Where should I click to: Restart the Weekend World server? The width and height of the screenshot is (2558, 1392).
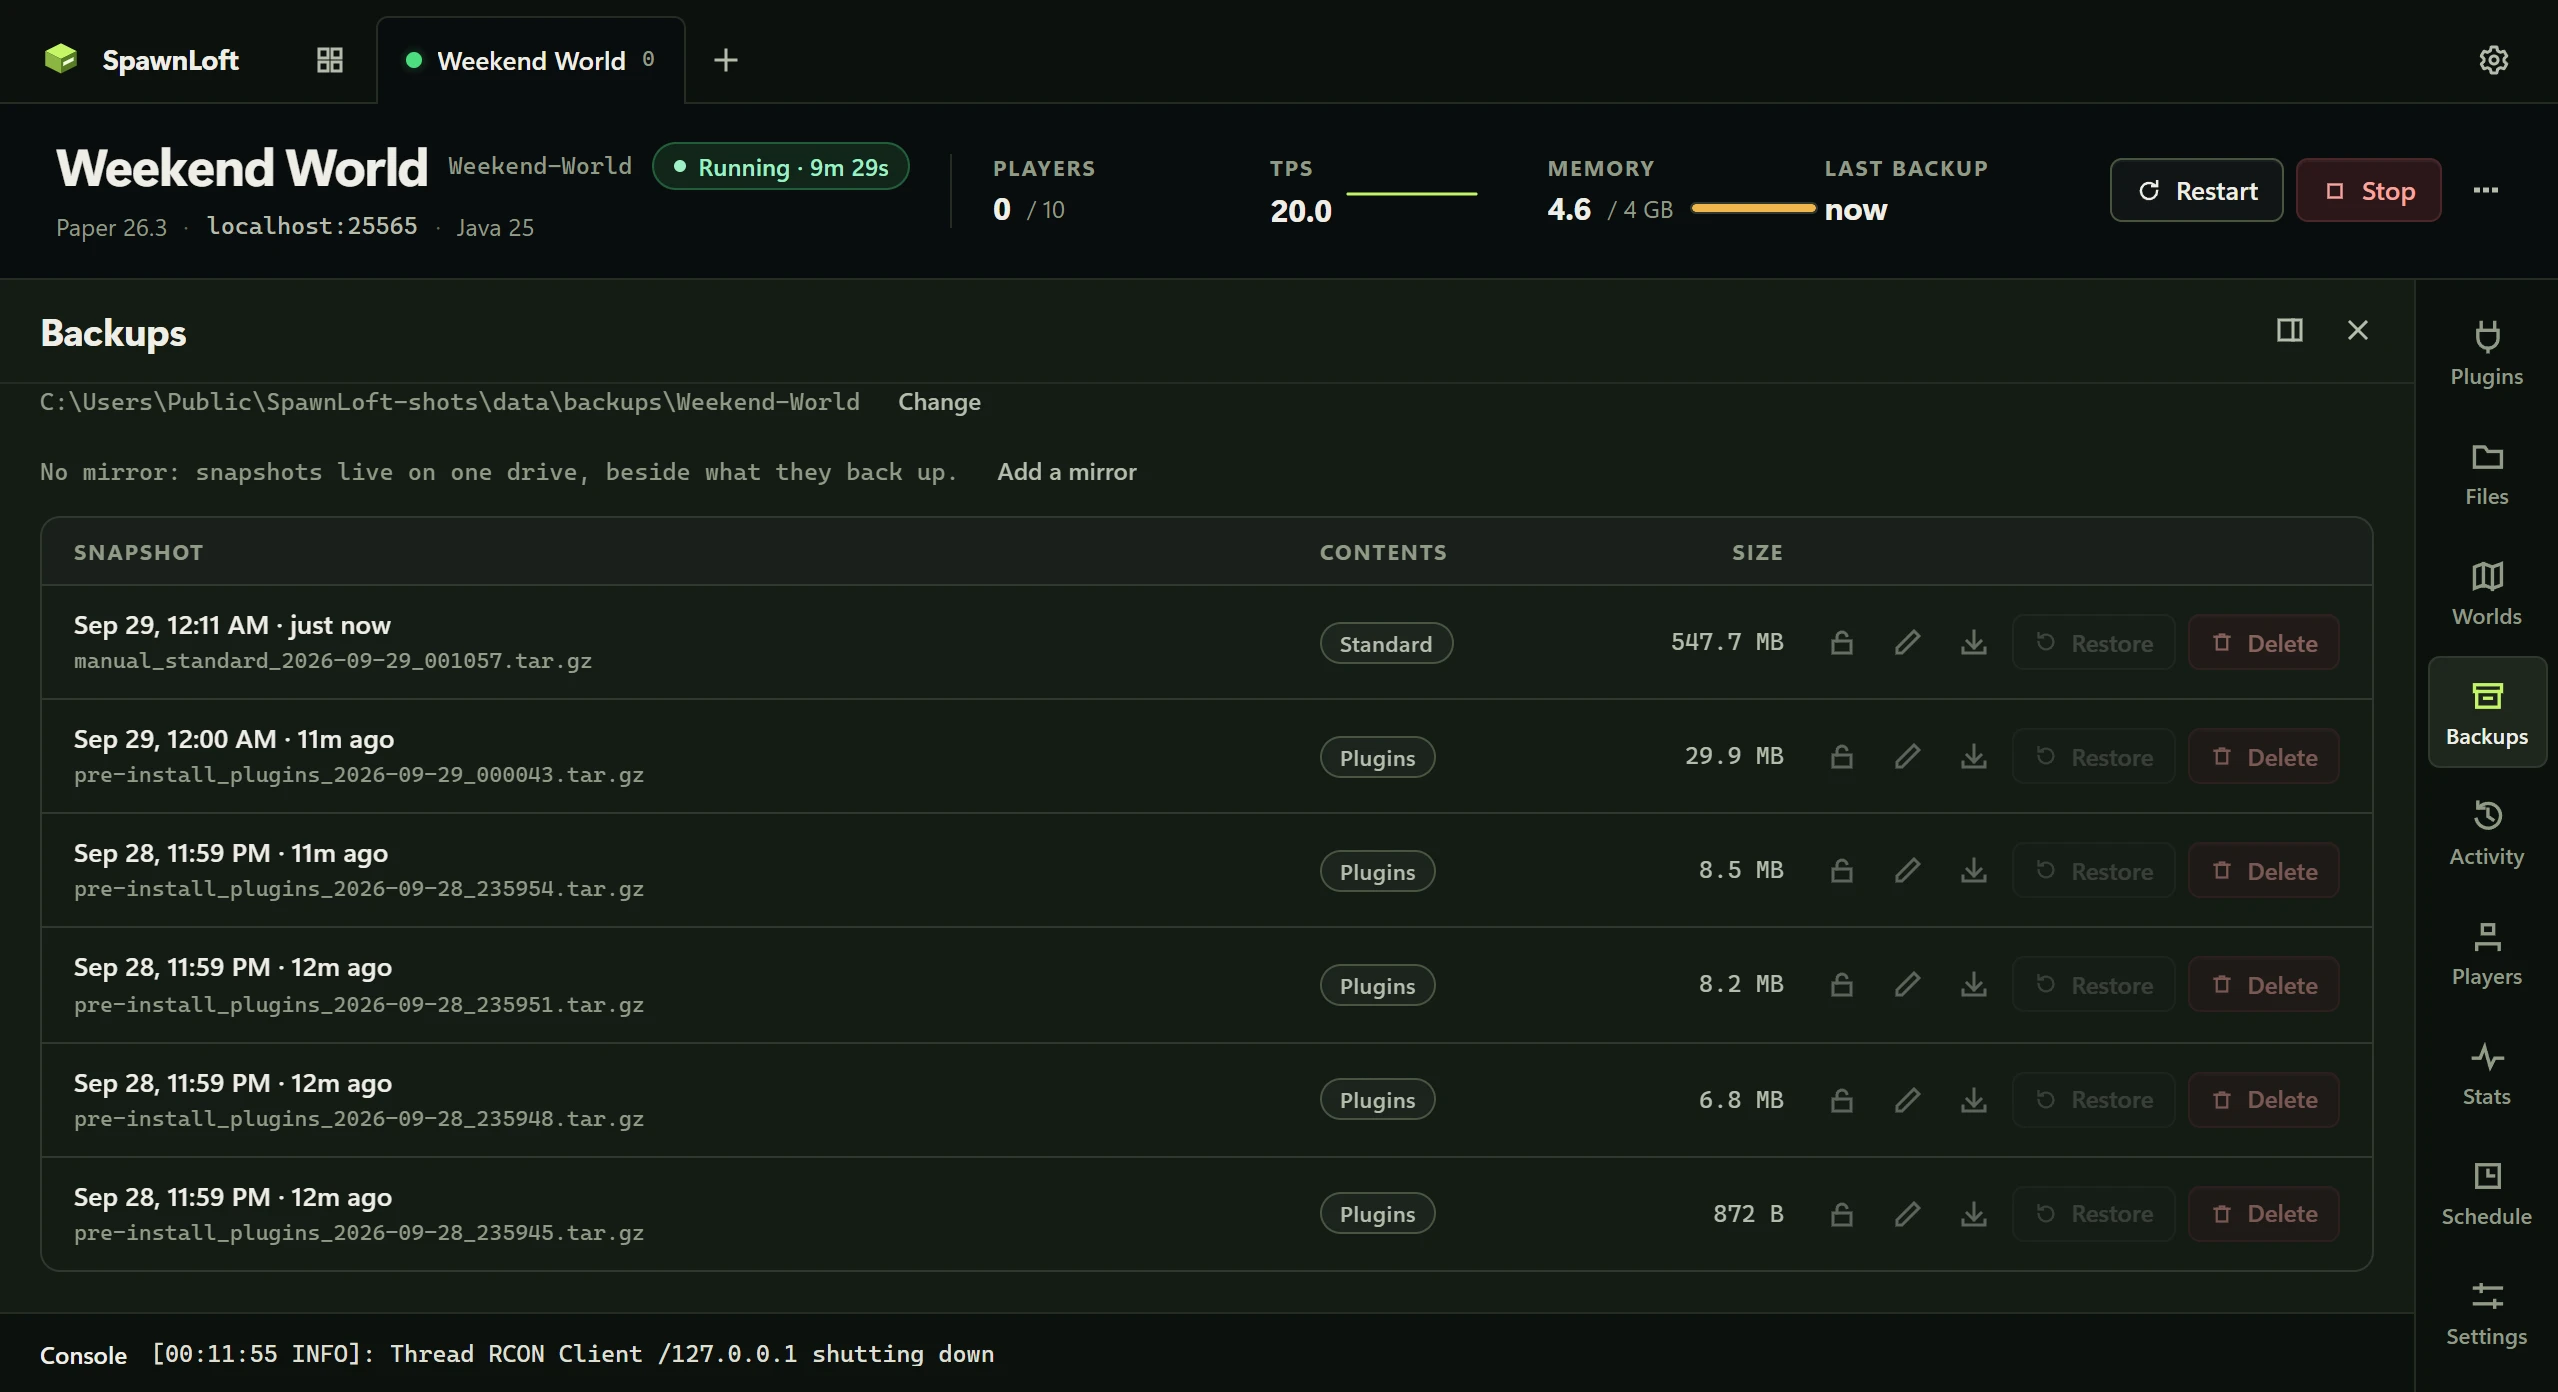2196,190
